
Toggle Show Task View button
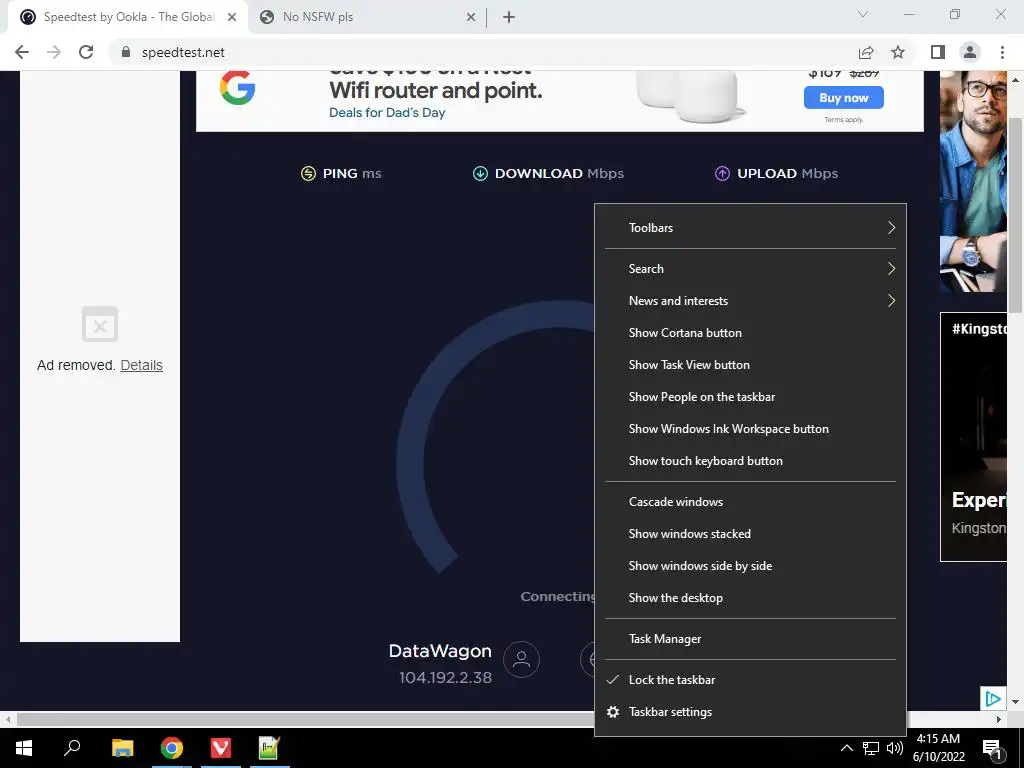click(750, 365)
